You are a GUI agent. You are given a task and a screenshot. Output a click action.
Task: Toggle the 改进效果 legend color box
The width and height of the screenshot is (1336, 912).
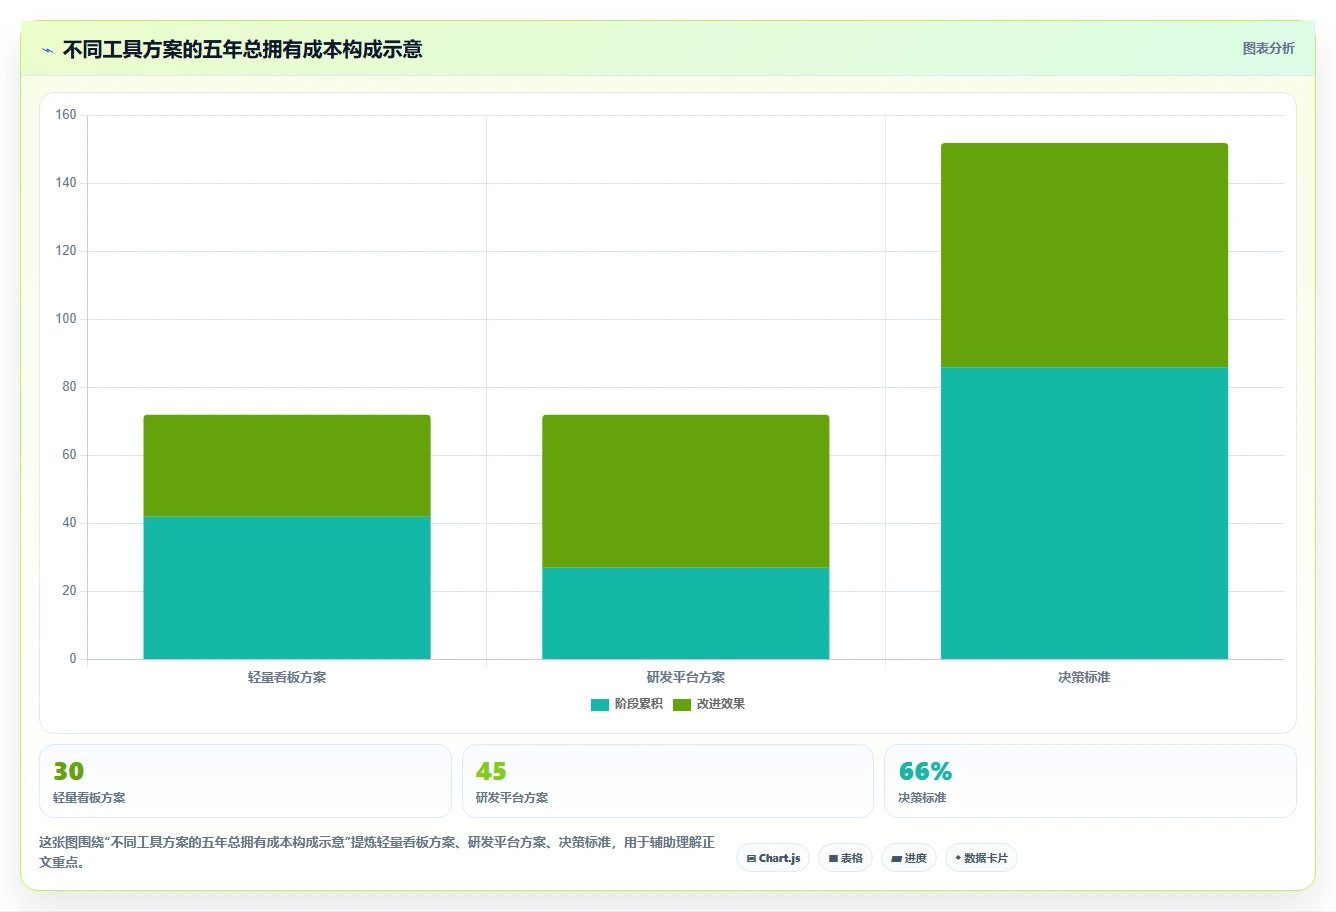click(x=682, y=704)
